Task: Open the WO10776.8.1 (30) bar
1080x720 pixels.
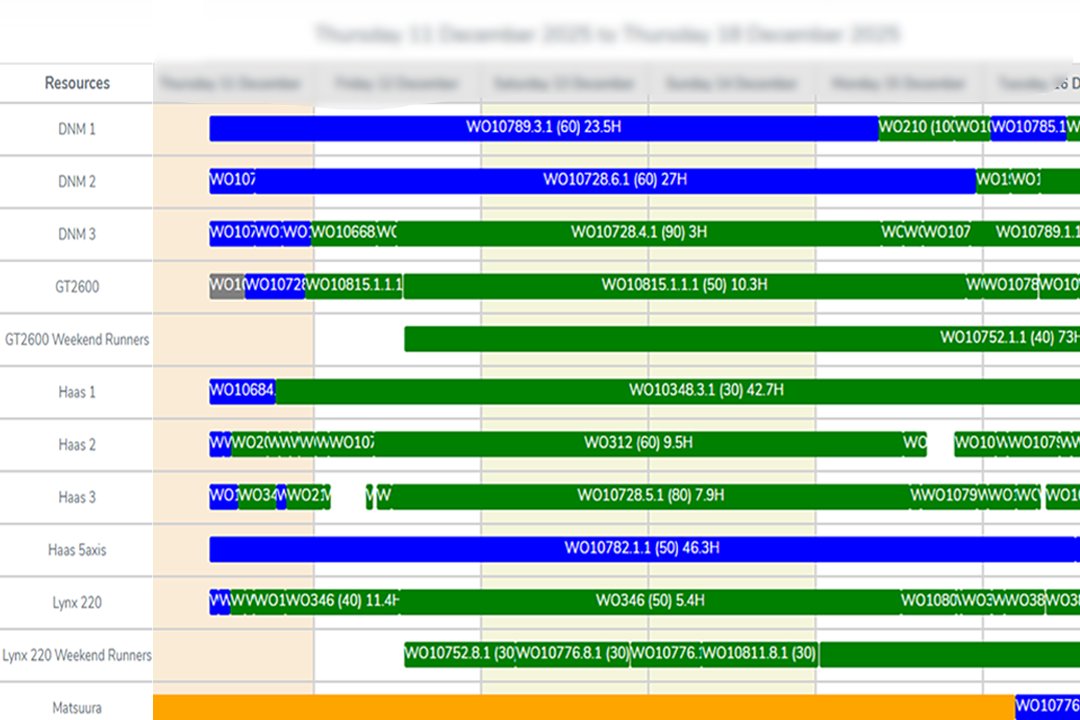Action: click(x=572, y=654)
